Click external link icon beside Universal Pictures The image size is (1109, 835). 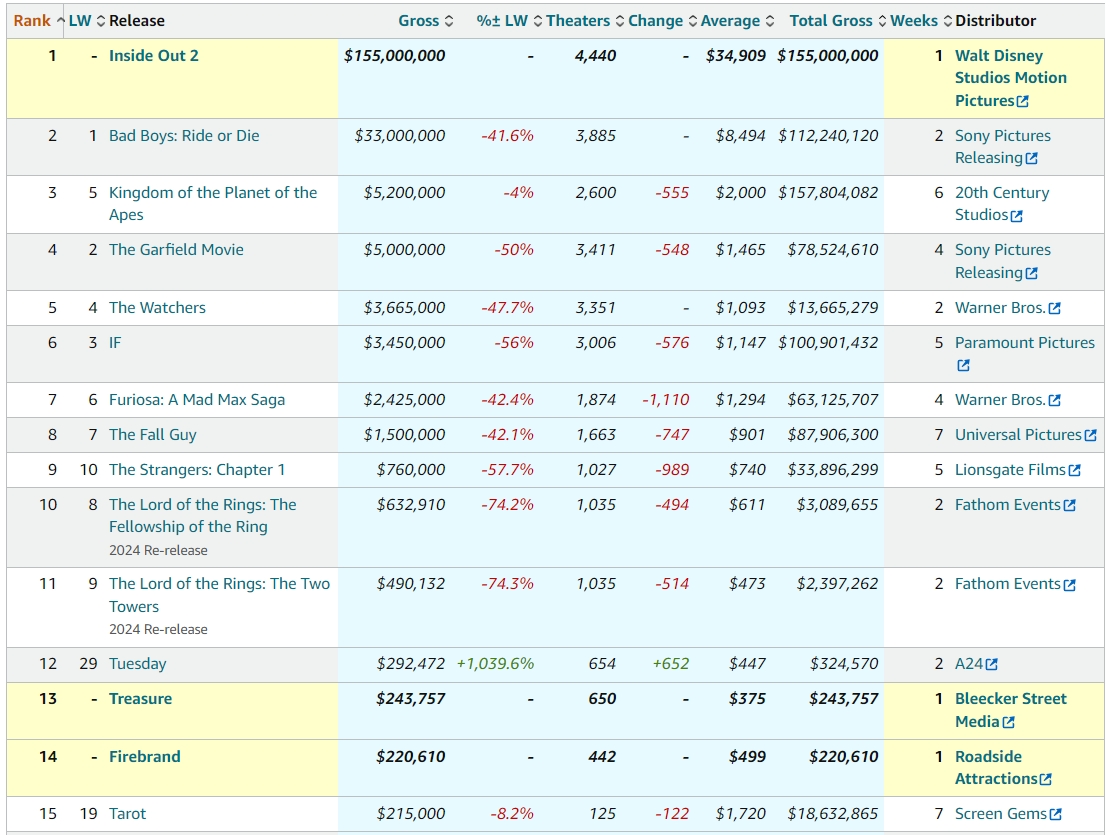click(1090, 435)
